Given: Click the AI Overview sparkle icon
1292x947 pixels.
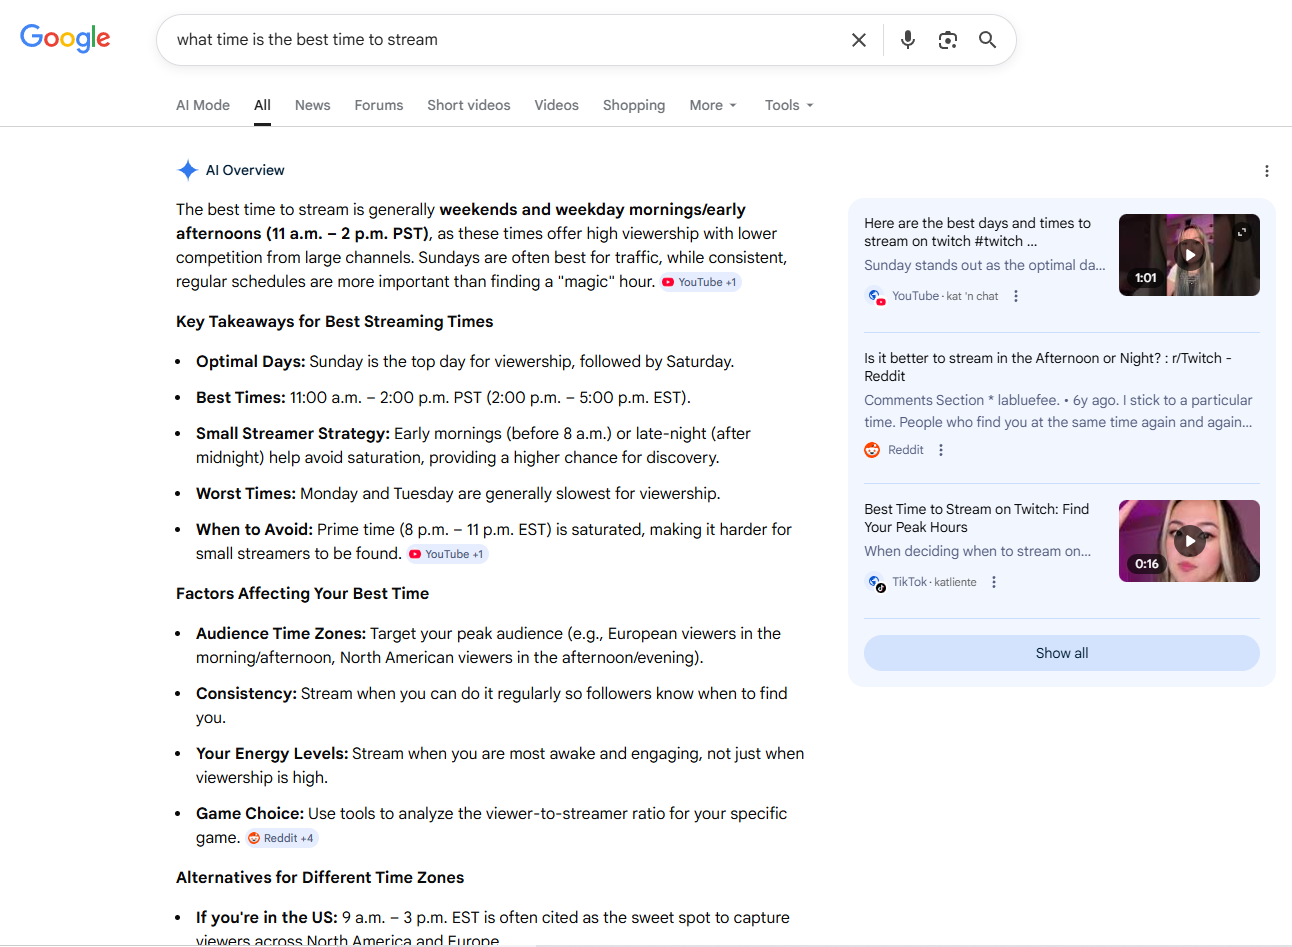Looking at the screenshot, I should [187, 170].
